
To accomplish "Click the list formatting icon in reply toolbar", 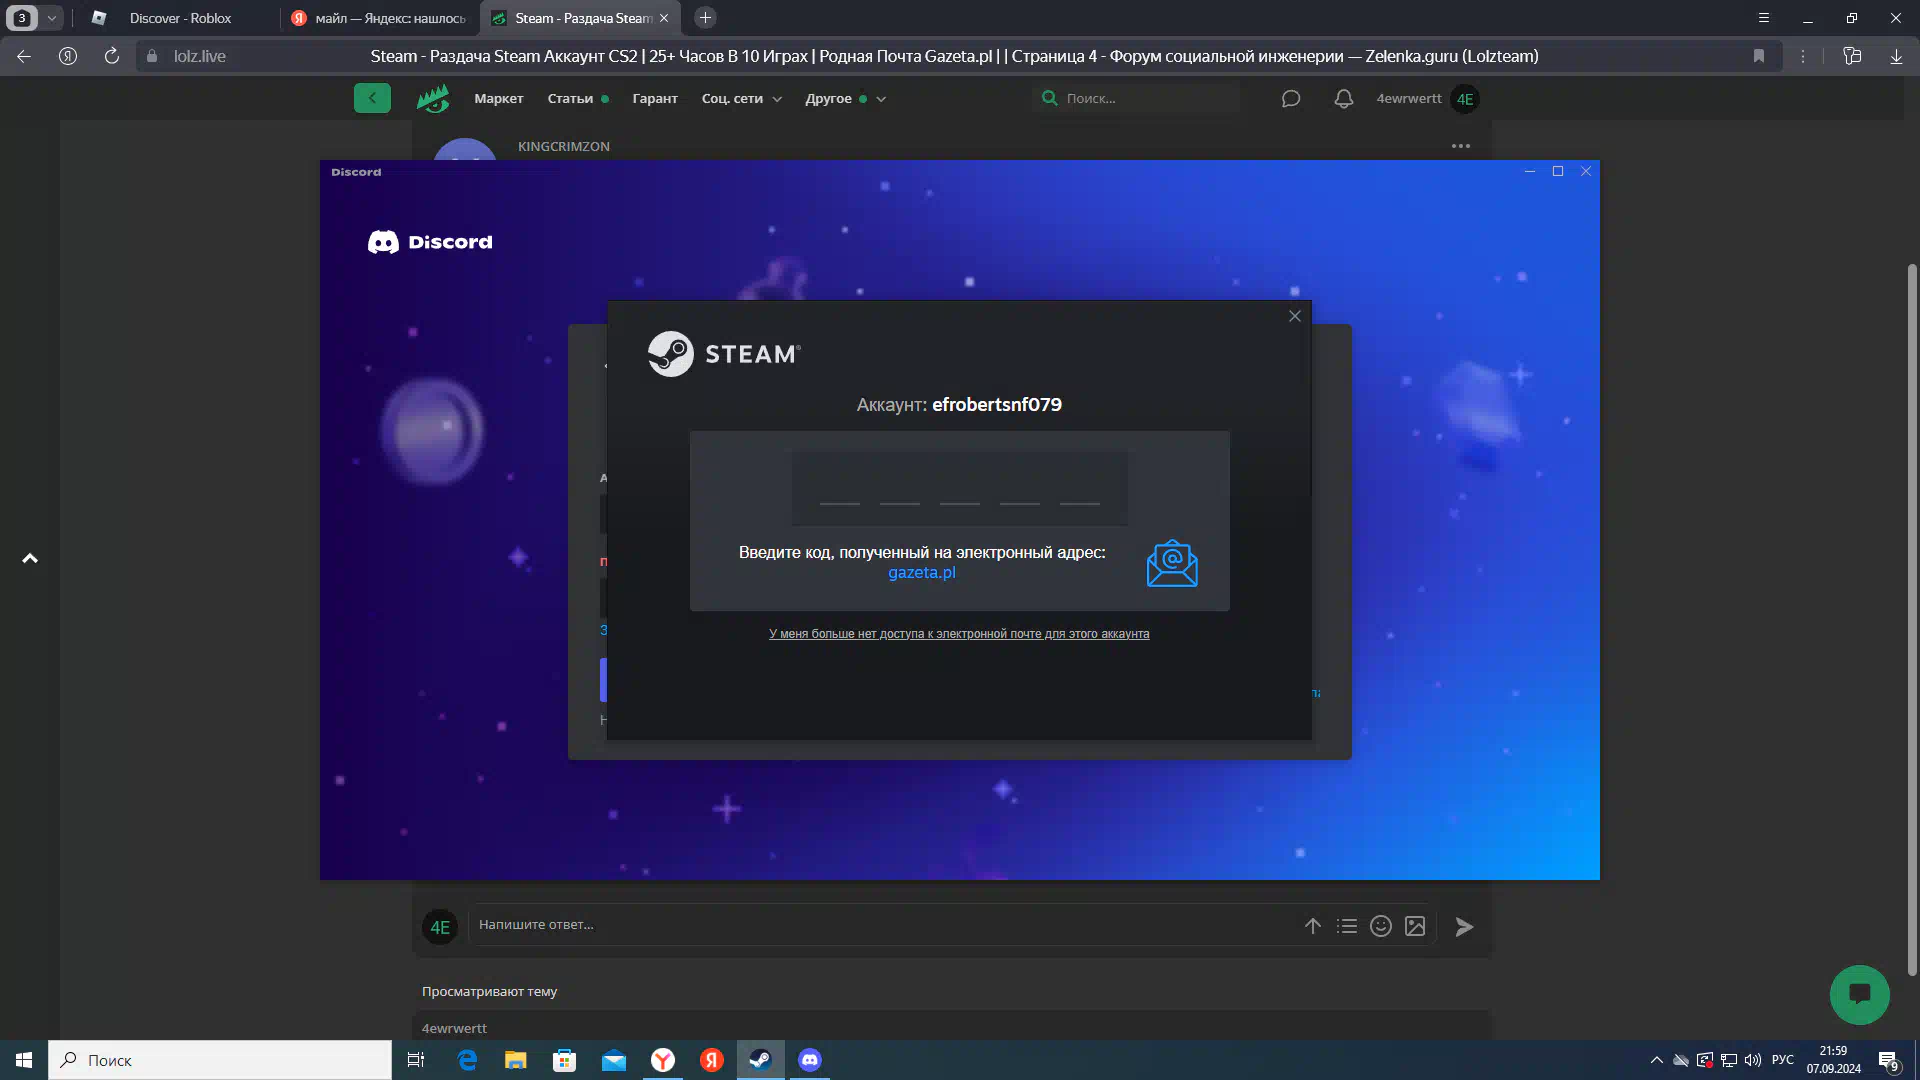I will coord(1347,926).
